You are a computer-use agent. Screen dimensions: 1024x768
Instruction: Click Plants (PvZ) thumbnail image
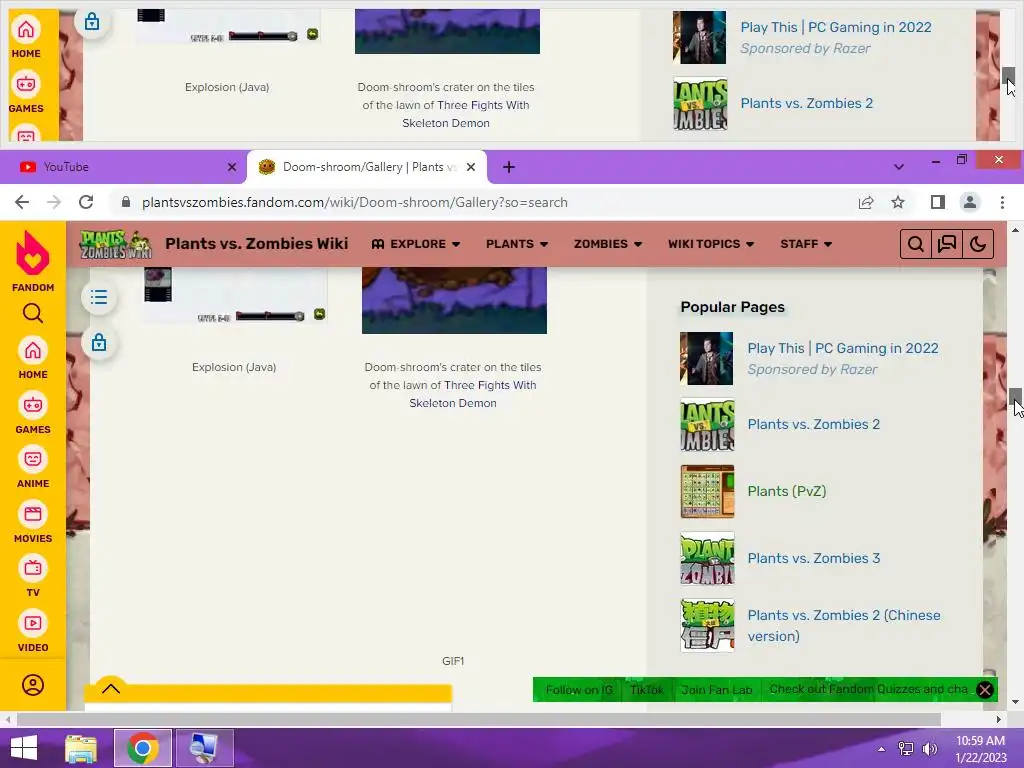[707, 491]
